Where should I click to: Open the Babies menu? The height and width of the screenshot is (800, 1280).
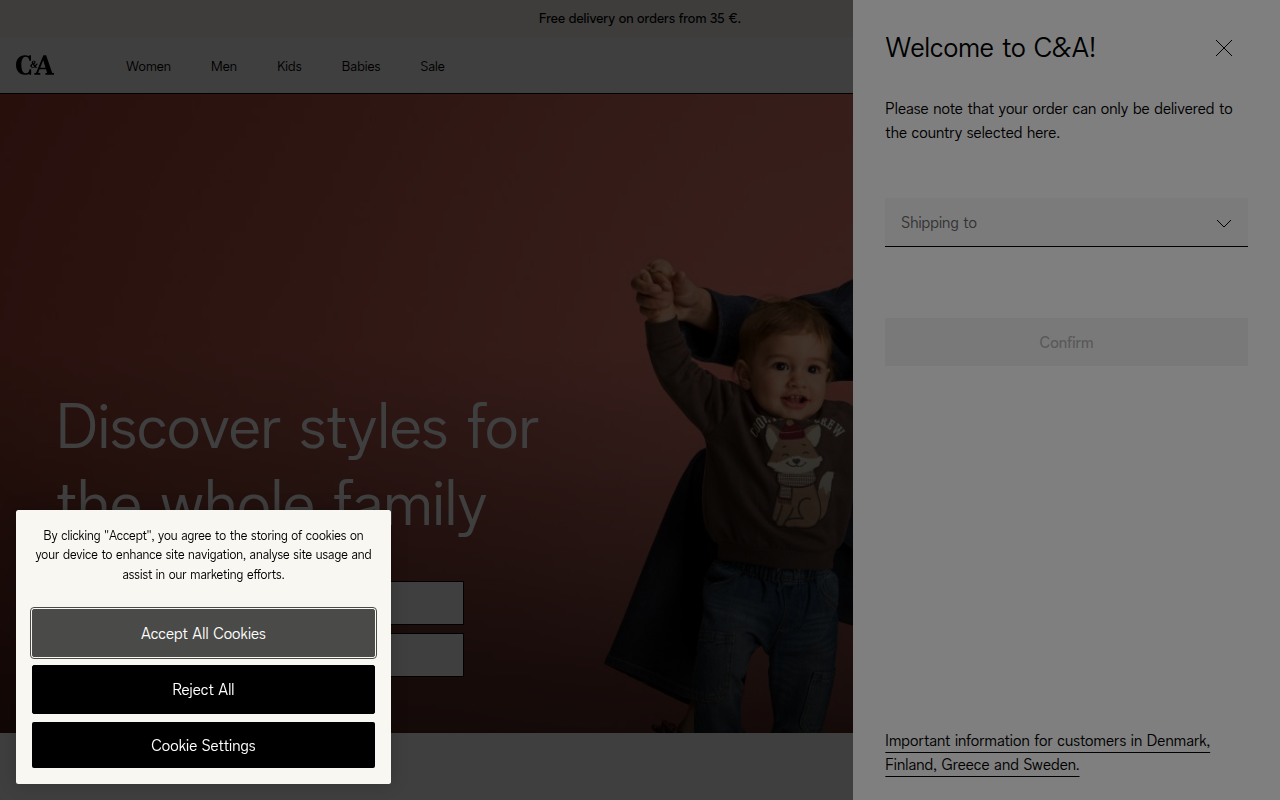pyautogui.click(x=361, y=66)
